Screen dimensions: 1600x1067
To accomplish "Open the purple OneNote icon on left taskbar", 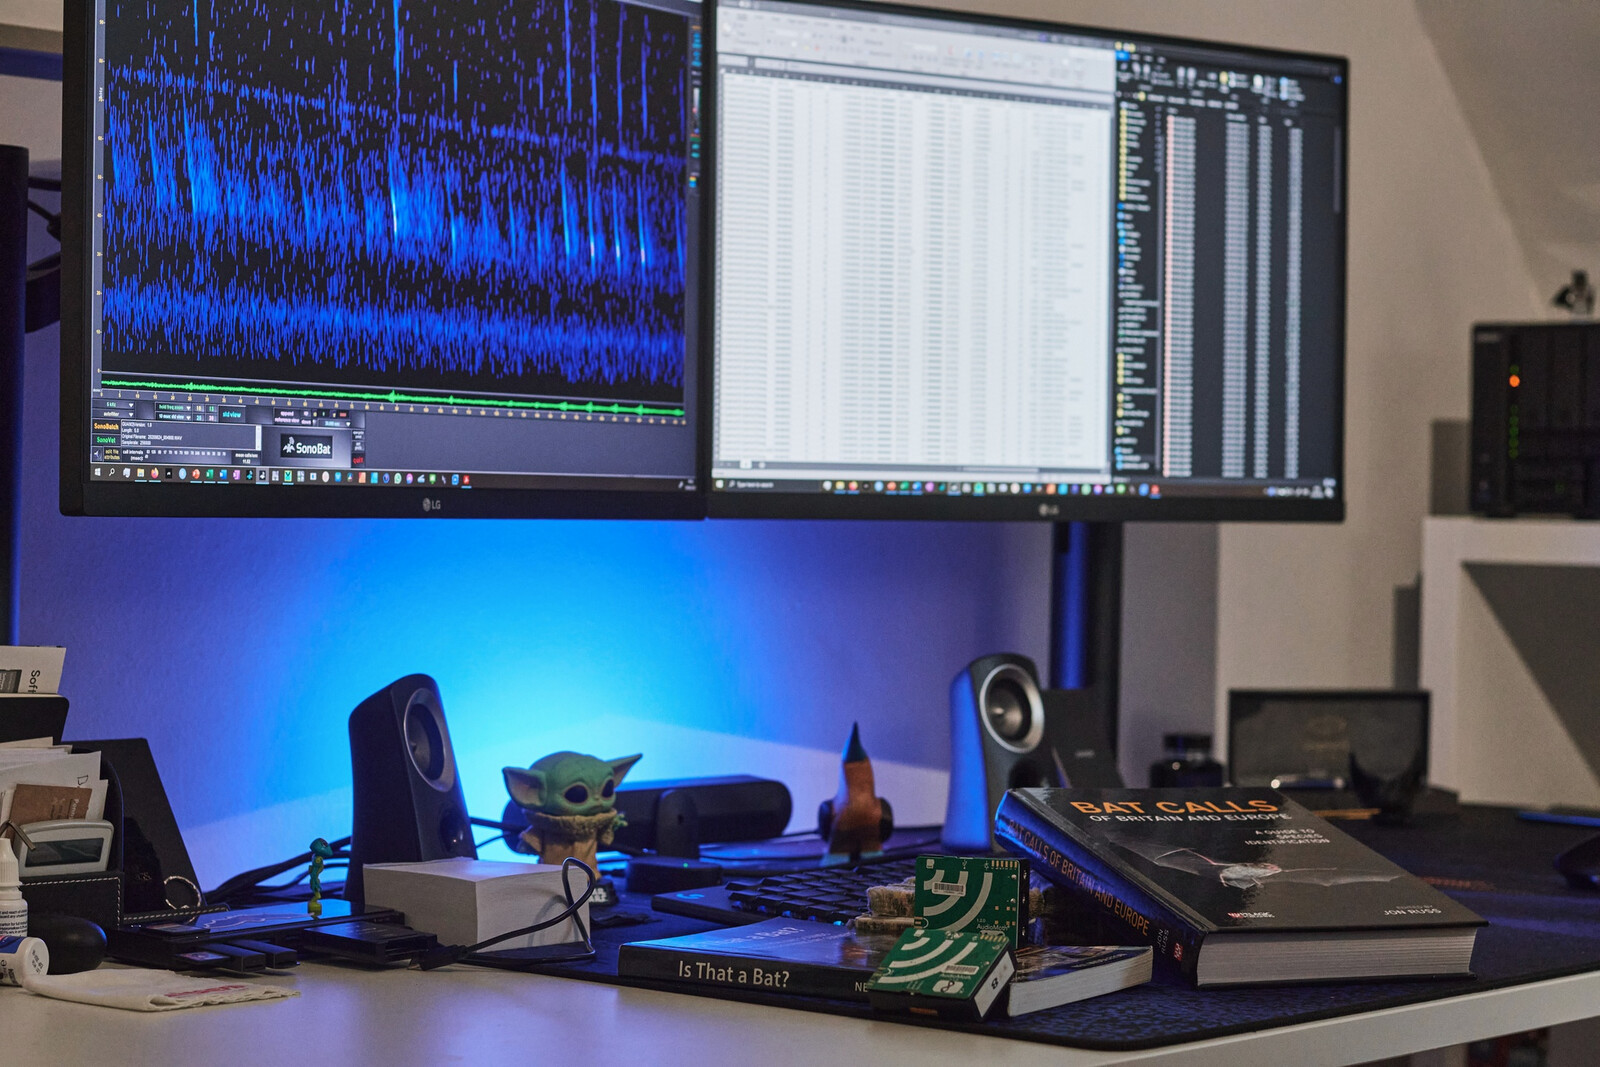I will (237, 475).
